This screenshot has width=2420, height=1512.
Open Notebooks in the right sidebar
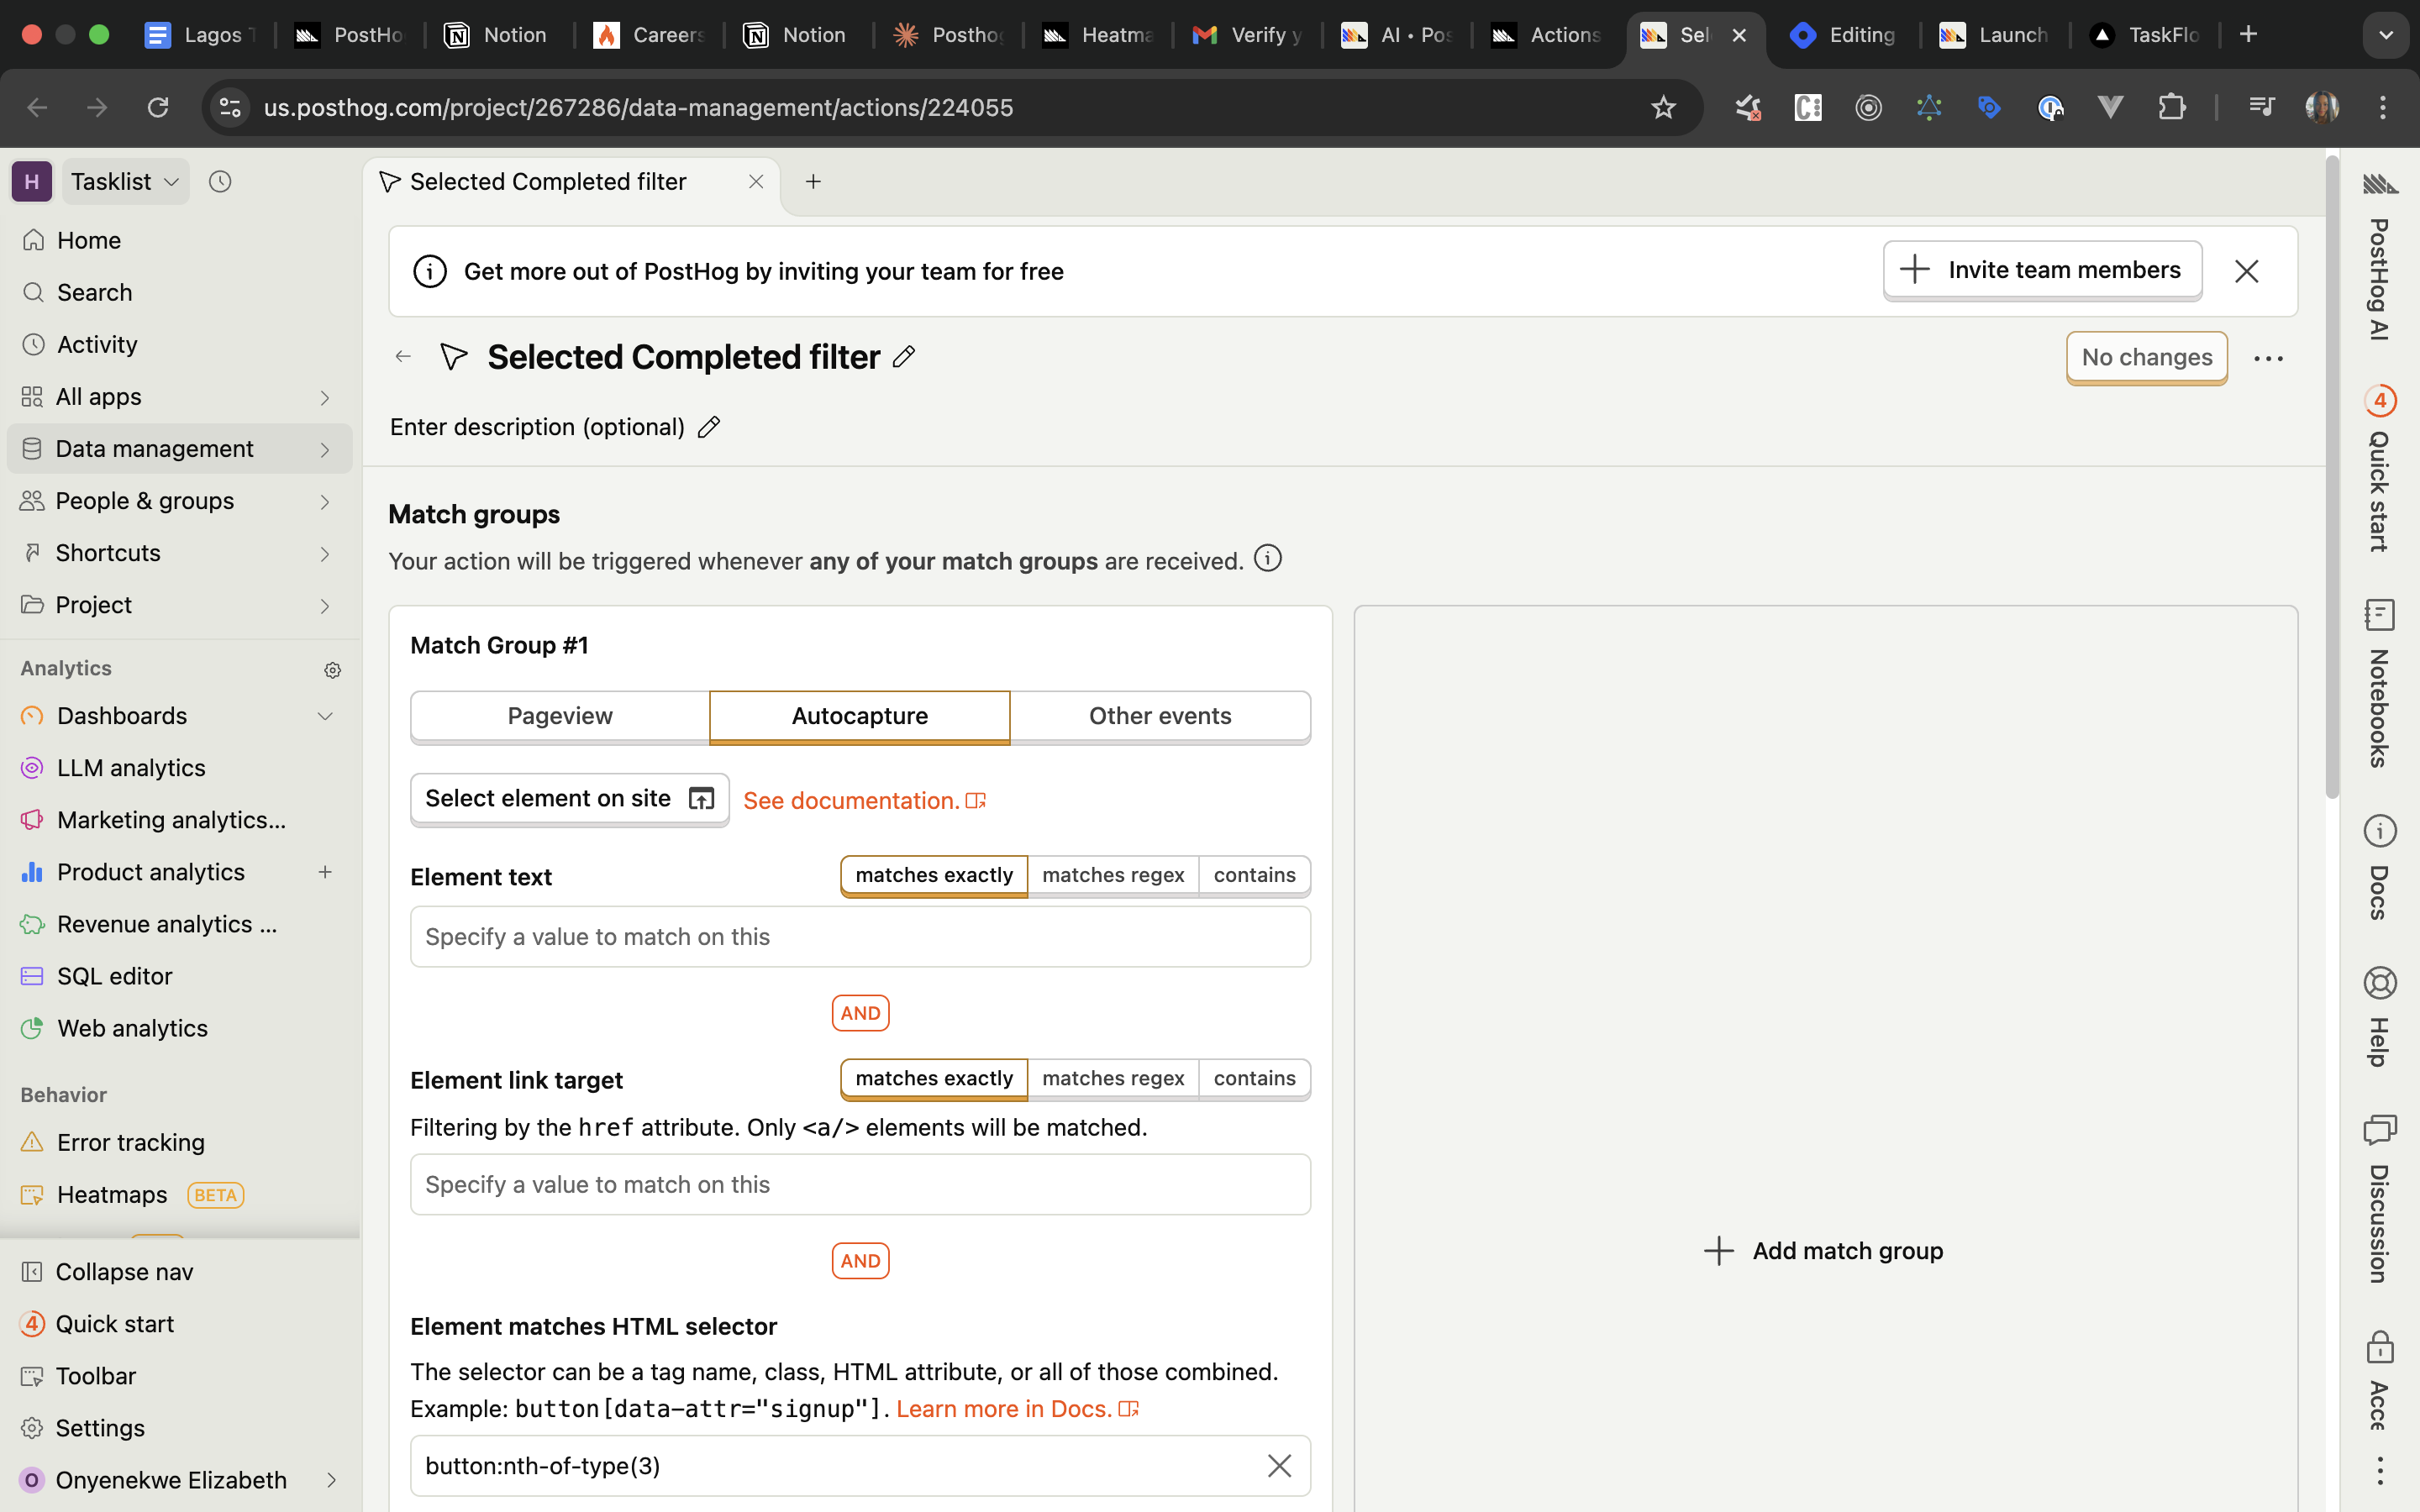click(2379, 683)
